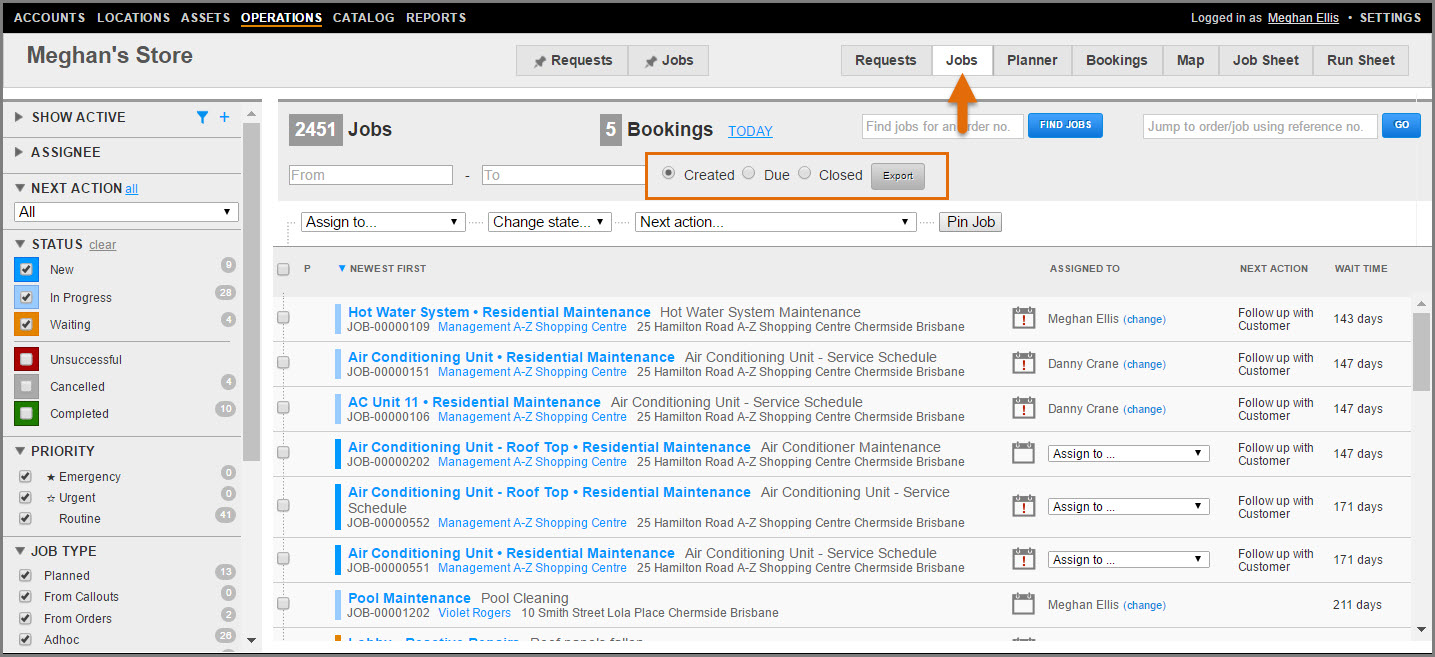The height and width of the screenshot is (657, 1435).
Task: Click the orange Waiting status swatch
Action: tap(27, 324)
